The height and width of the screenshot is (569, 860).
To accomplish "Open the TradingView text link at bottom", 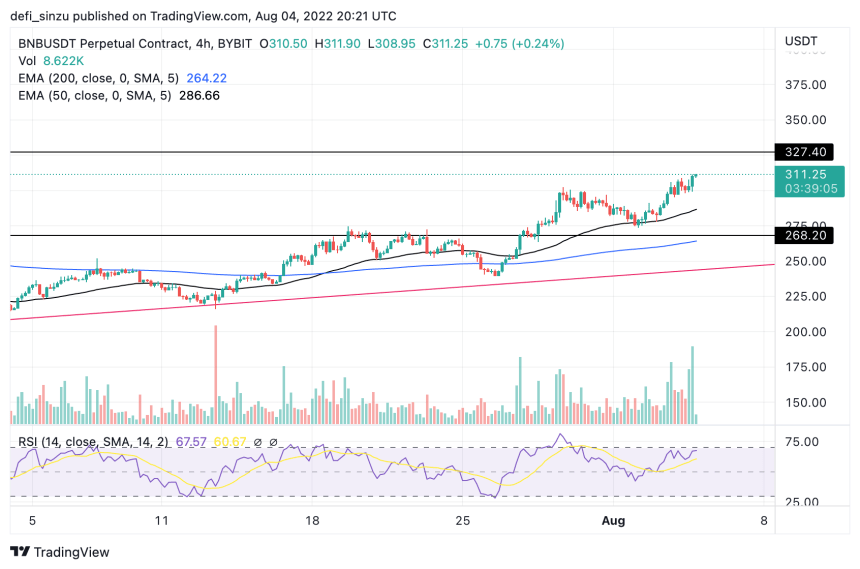I will pyautogui.click(x=71, y=552).
